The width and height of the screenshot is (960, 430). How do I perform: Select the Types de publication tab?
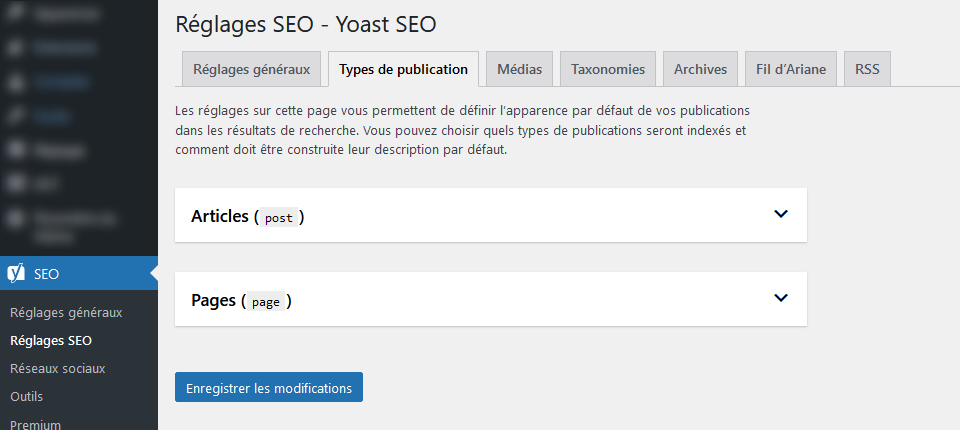403,70
